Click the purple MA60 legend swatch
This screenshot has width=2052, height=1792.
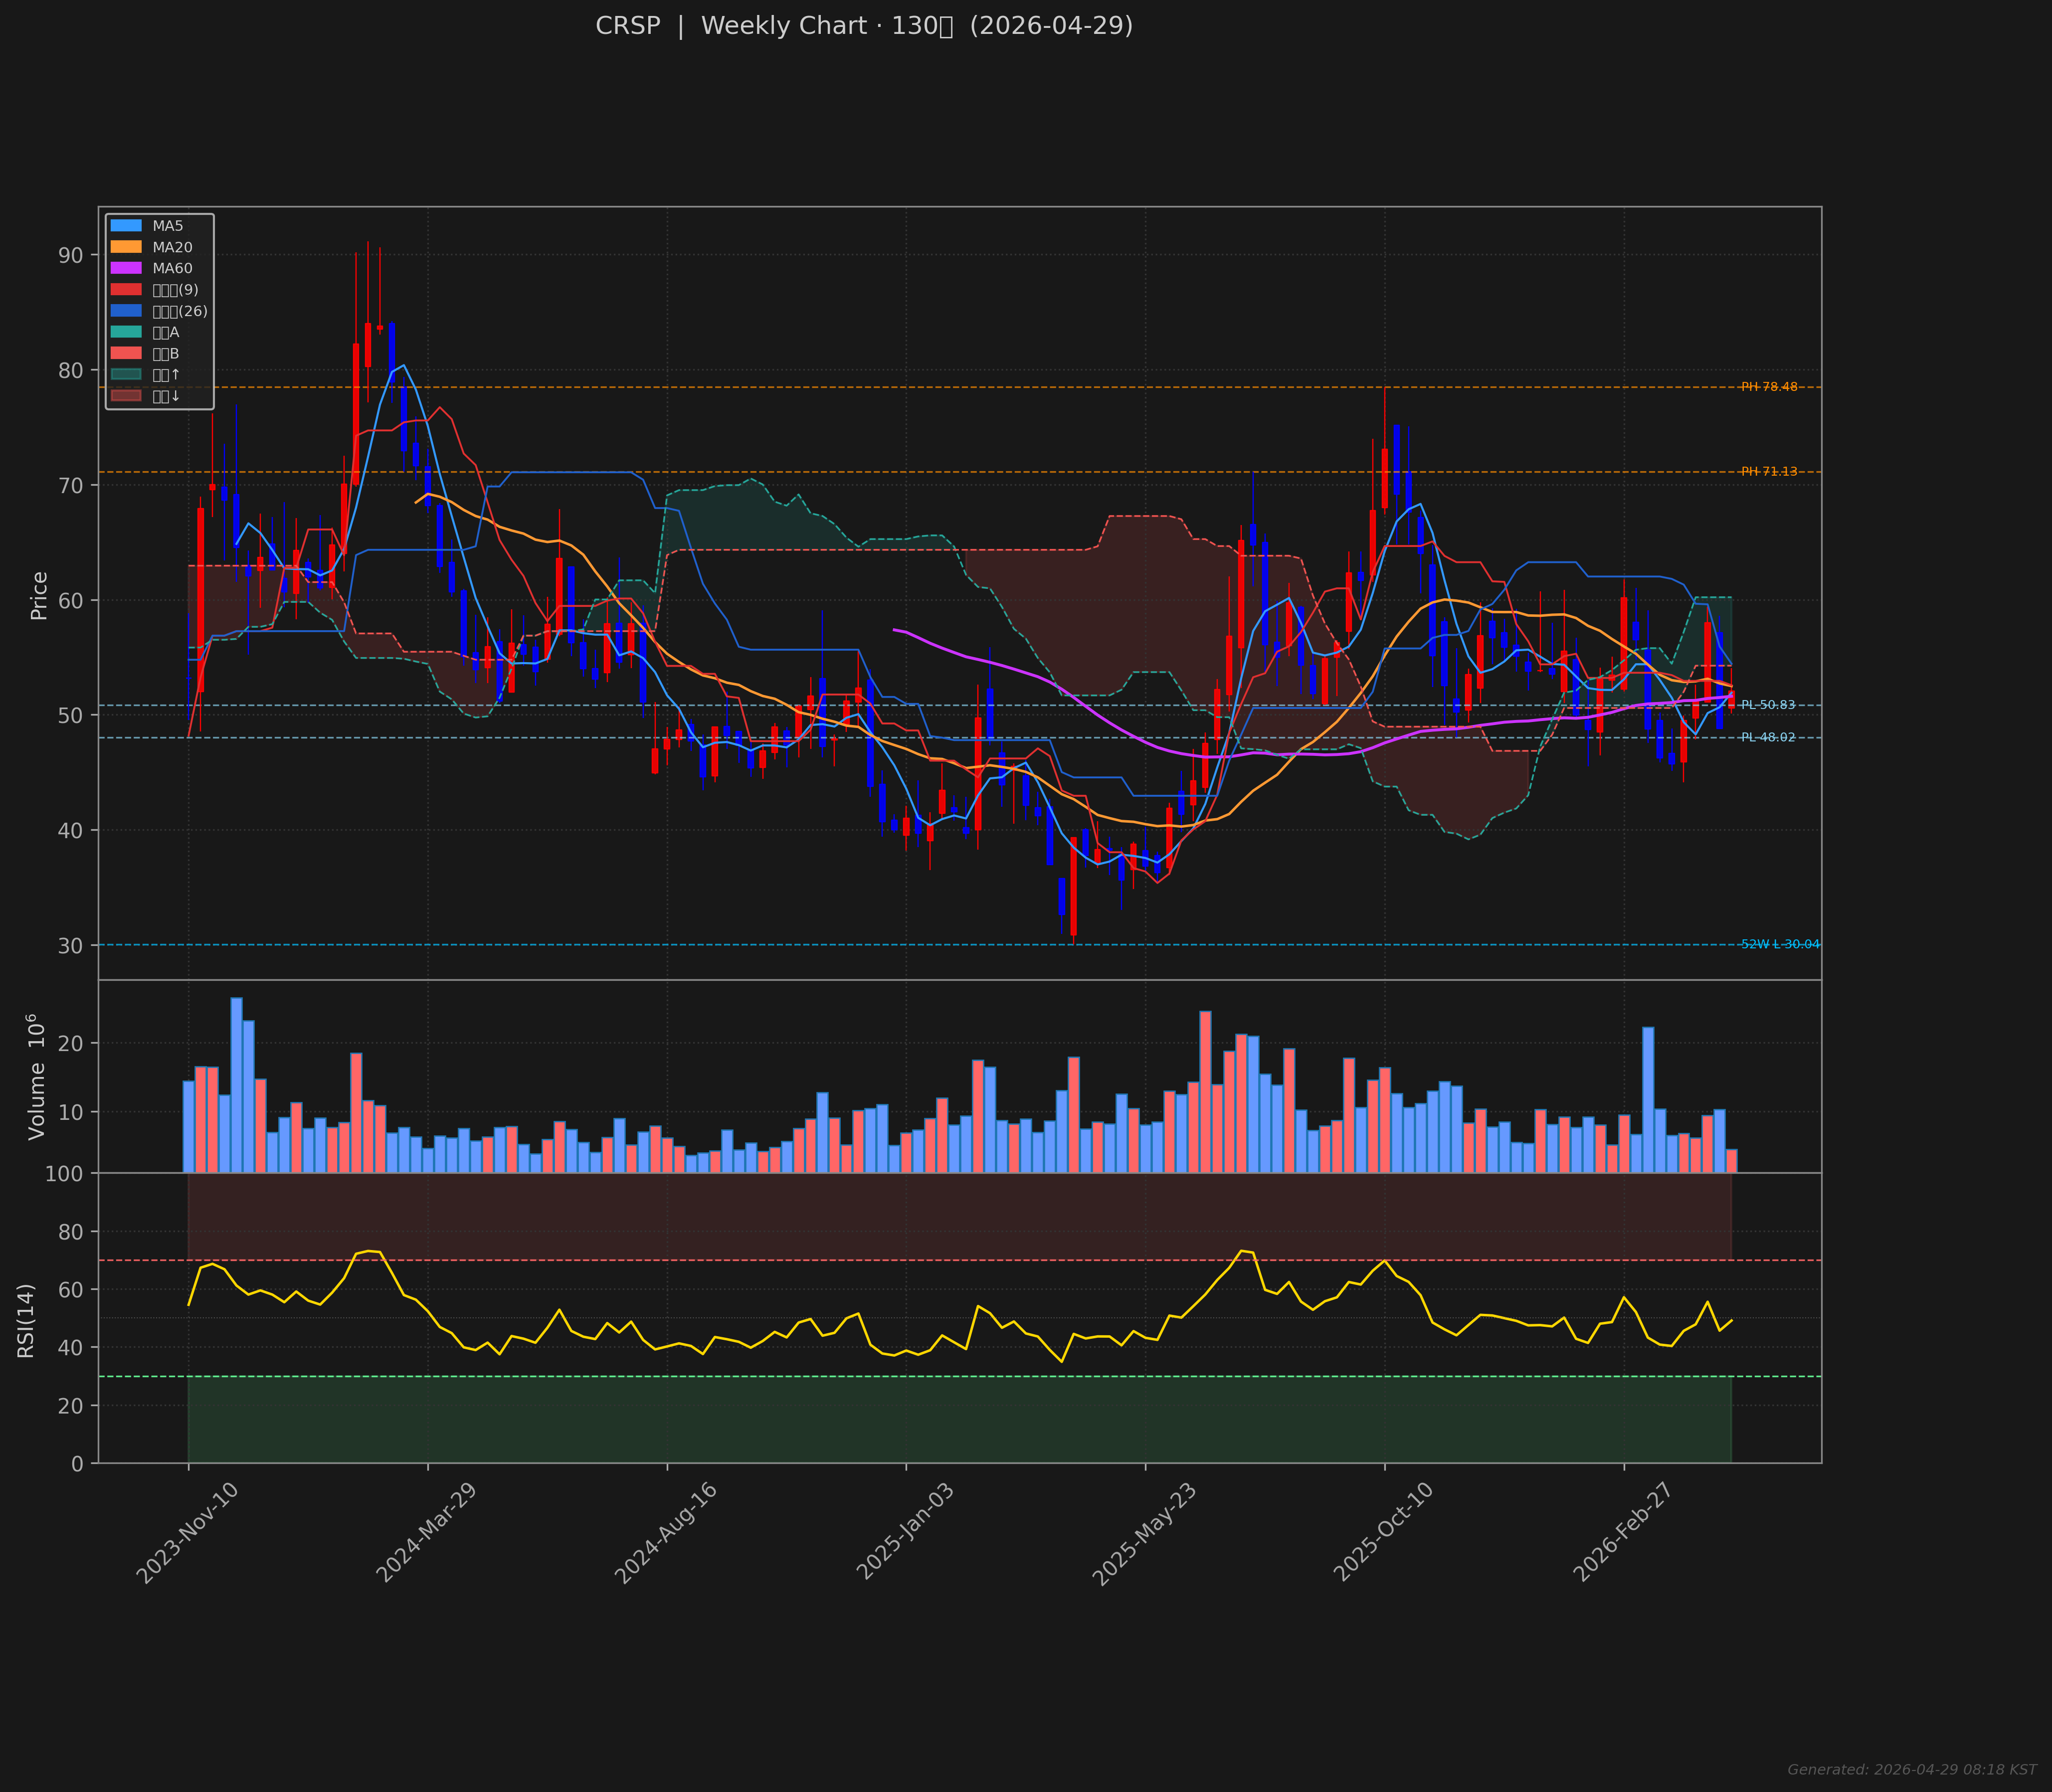(126, 268)
